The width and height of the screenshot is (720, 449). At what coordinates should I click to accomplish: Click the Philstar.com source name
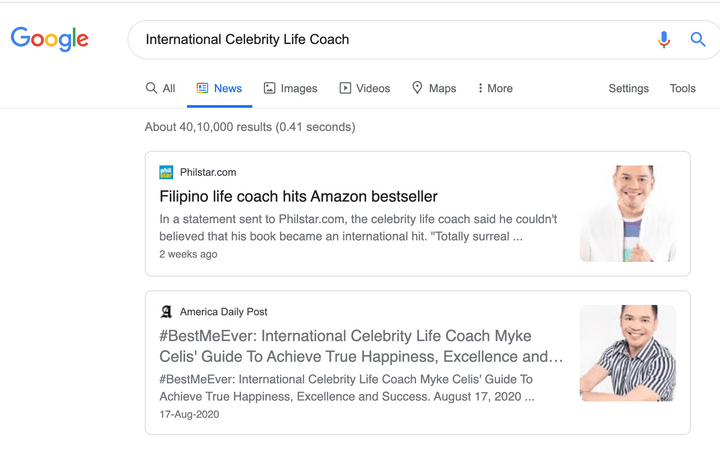coord(208,172)
